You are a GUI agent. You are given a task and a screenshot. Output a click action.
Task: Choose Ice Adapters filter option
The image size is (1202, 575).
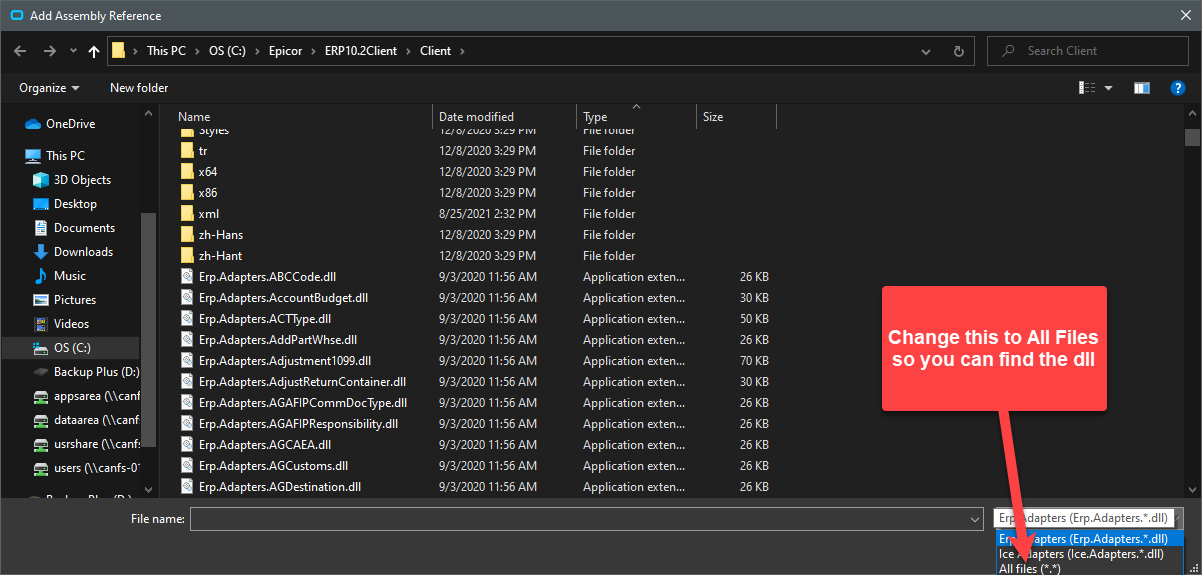pos(1081,553)
